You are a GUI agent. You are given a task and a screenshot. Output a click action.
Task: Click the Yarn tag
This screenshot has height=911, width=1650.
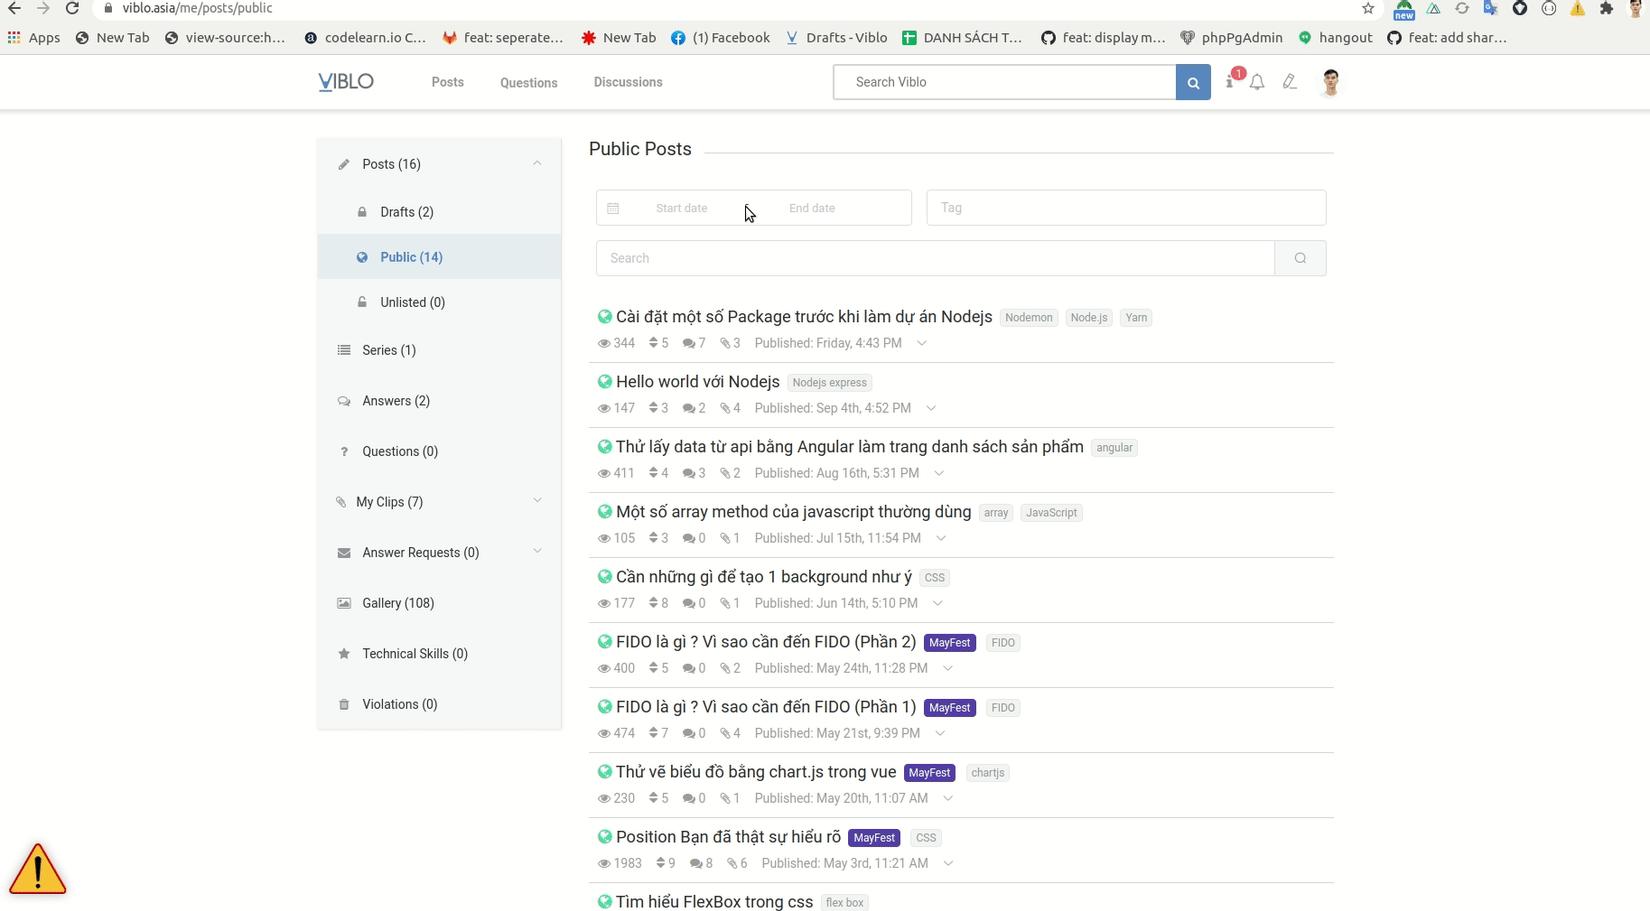(1136, 318)
